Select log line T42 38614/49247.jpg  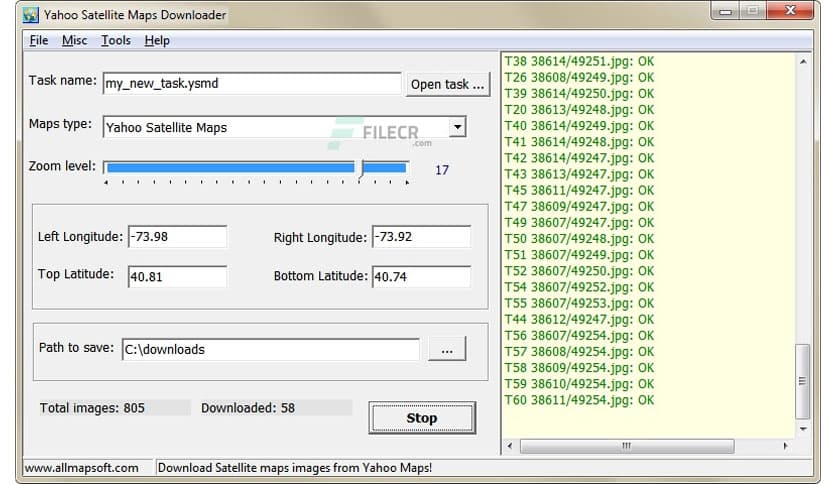pyautogui.click(x=579, y=158)
